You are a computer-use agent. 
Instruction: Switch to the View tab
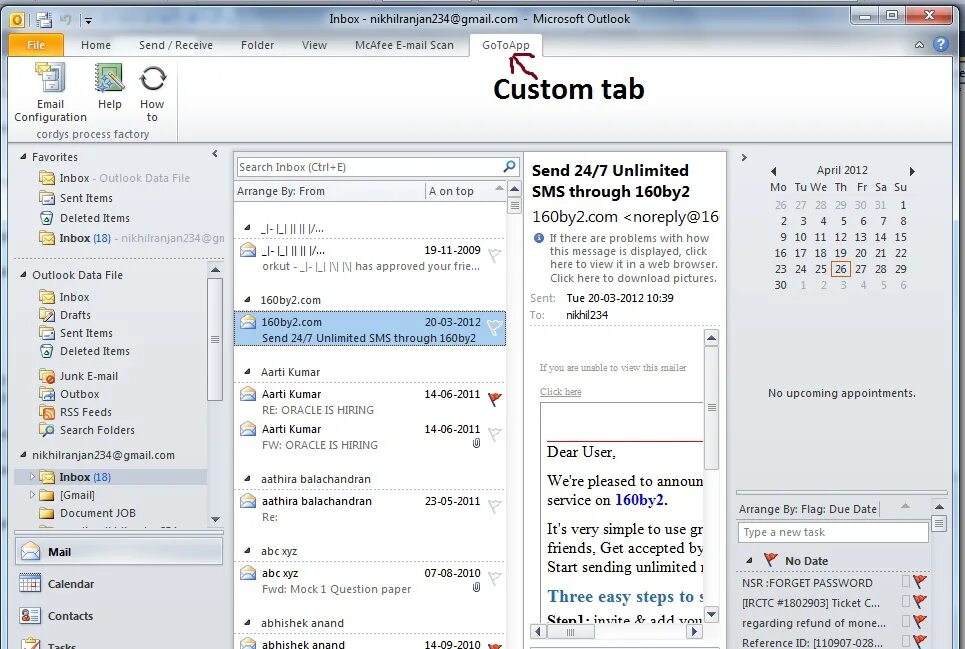click(314, 45)
